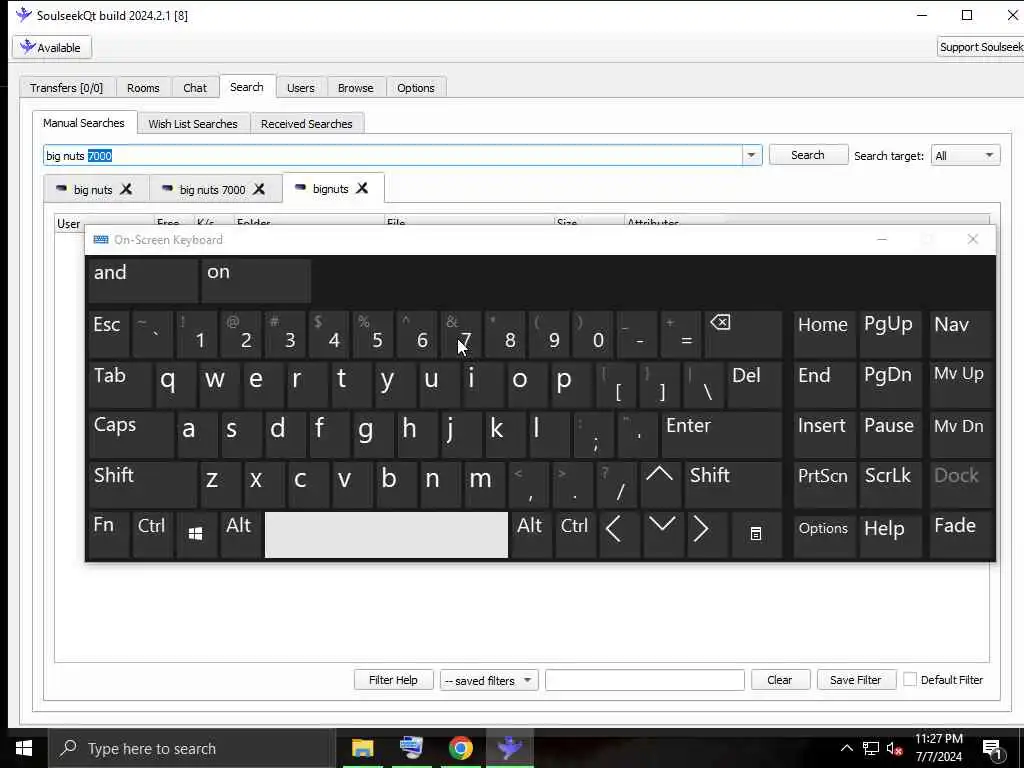Image resolution: width=1024 pixels, height=768 pixels.
Task: Open File Explorer from the taskbar
Action: click(x=362, y=748)
